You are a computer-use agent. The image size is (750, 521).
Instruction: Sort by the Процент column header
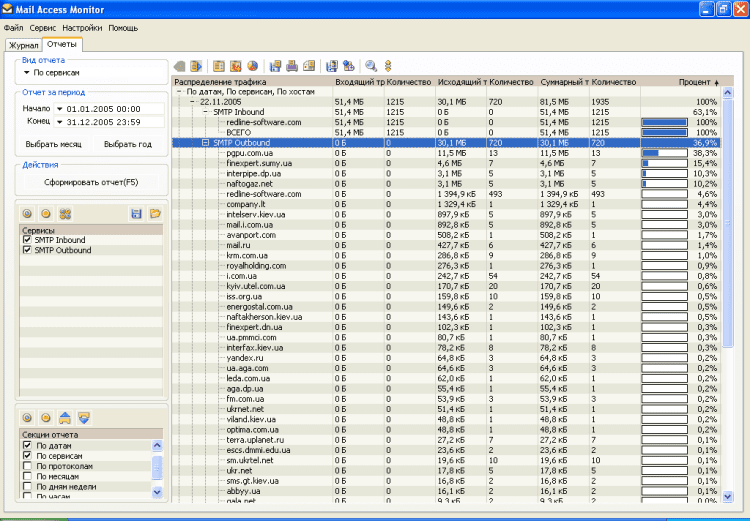coord(694,81)
